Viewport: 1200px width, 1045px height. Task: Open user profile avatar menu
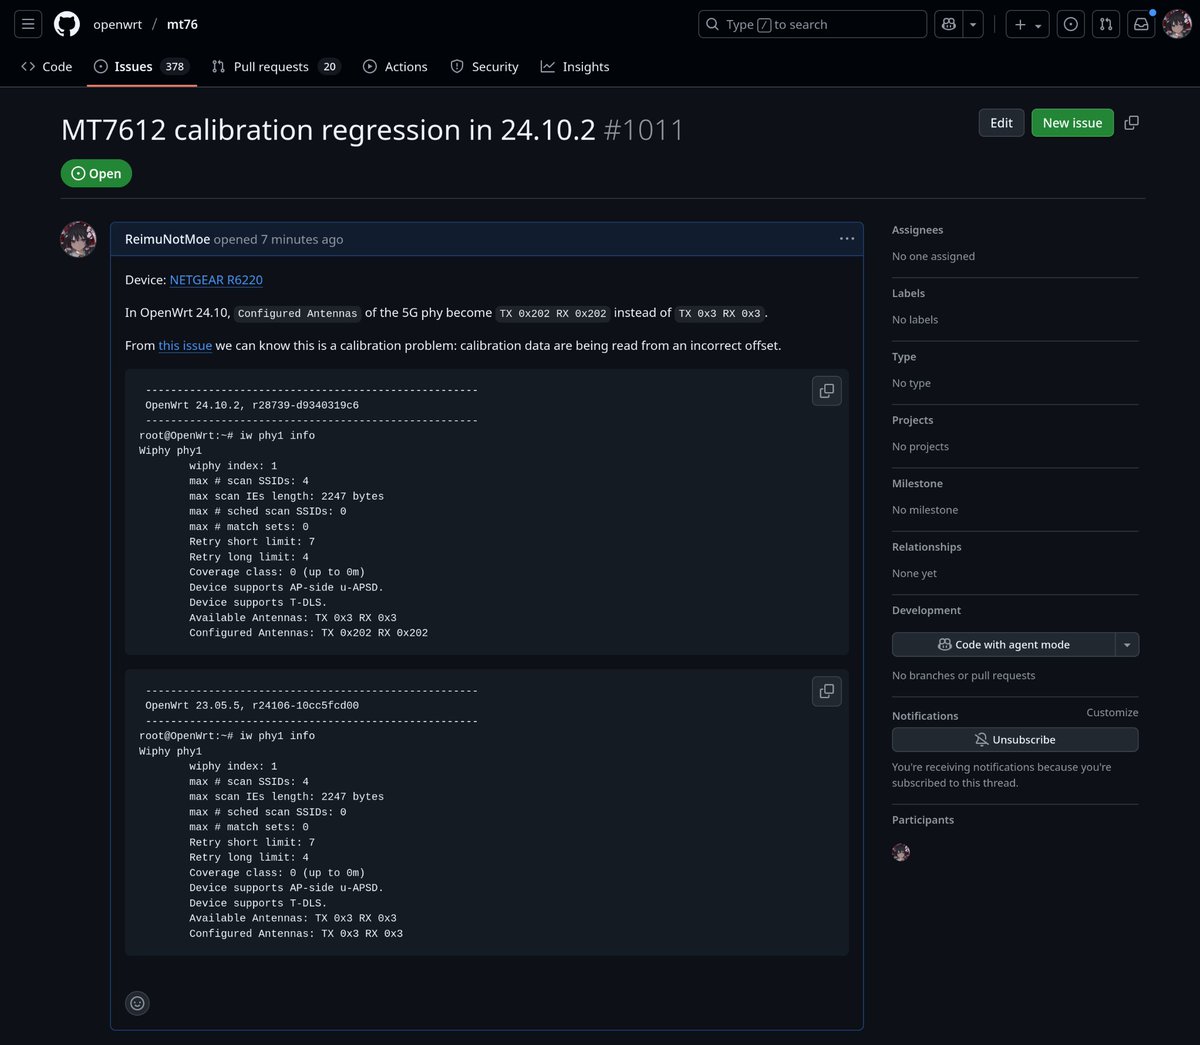(x=1177, y=24)
